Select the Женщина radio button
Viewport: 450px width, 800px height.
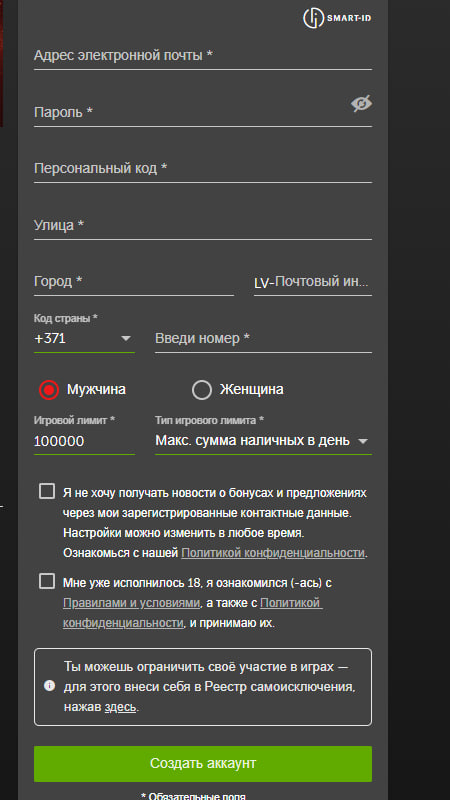point(202,390)
